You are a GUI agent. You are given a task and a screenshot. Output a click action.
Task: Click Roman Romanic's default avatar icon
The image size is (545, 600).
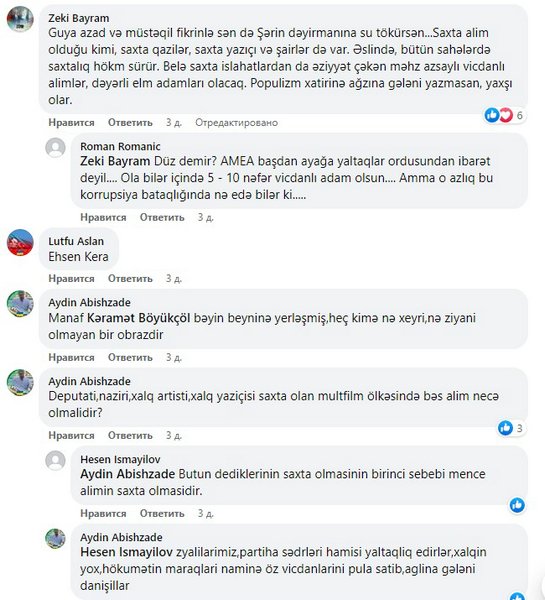[55, 148]
